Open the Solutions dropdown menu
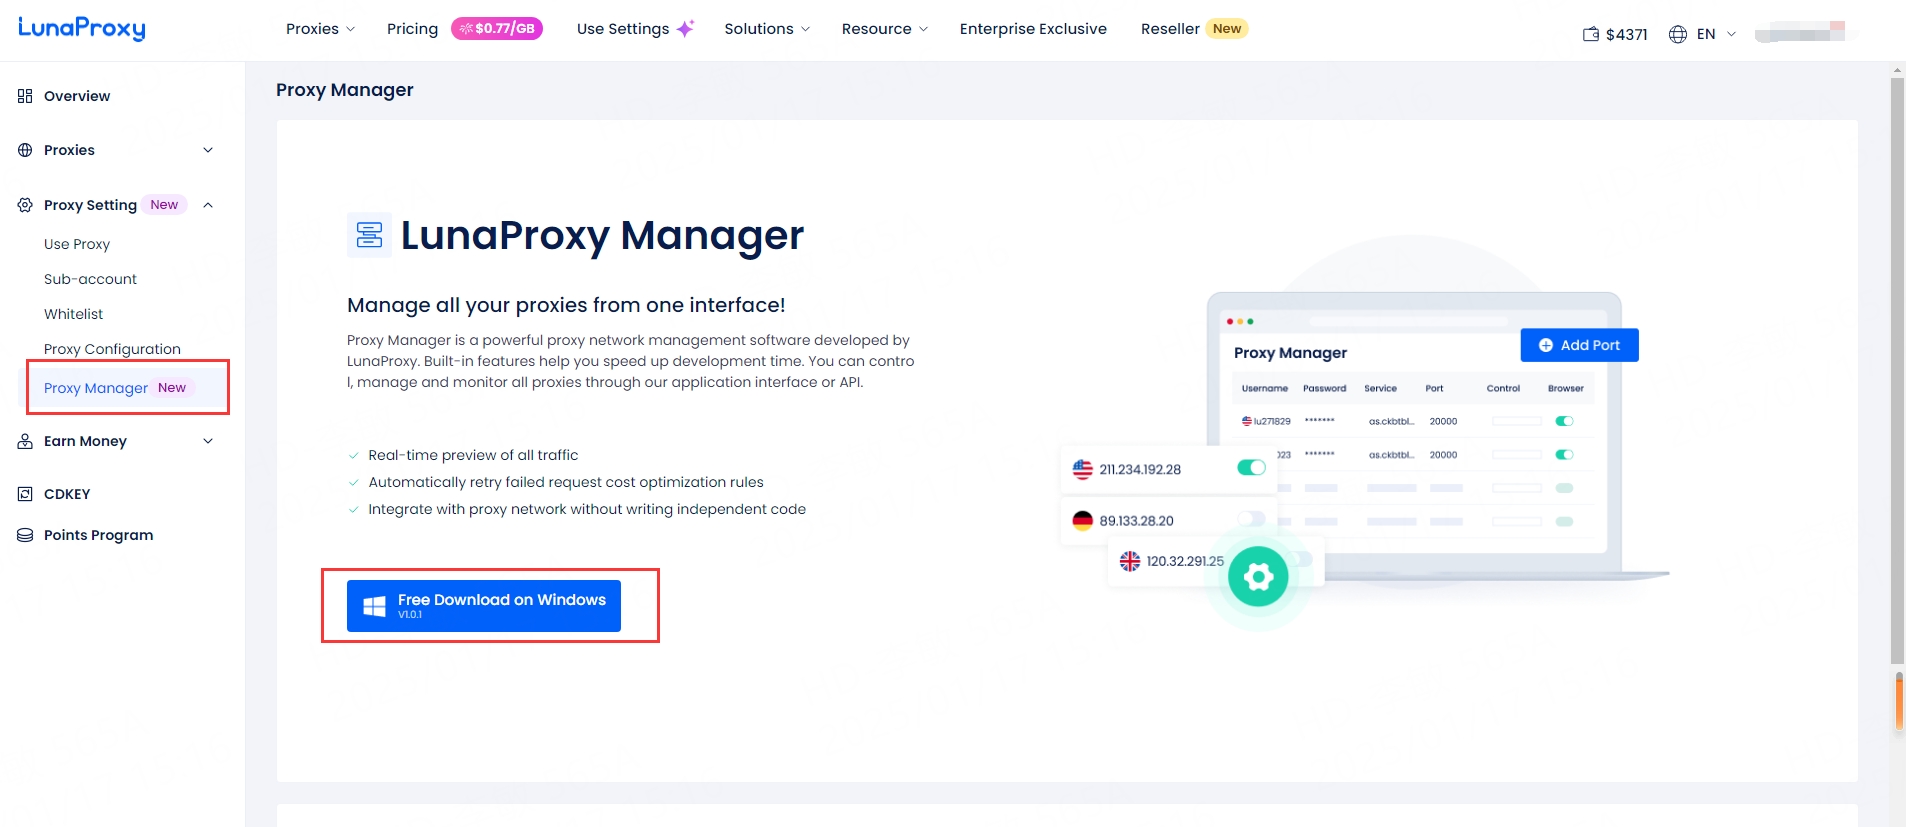The image size is (1906, 827). coord(767,29)
